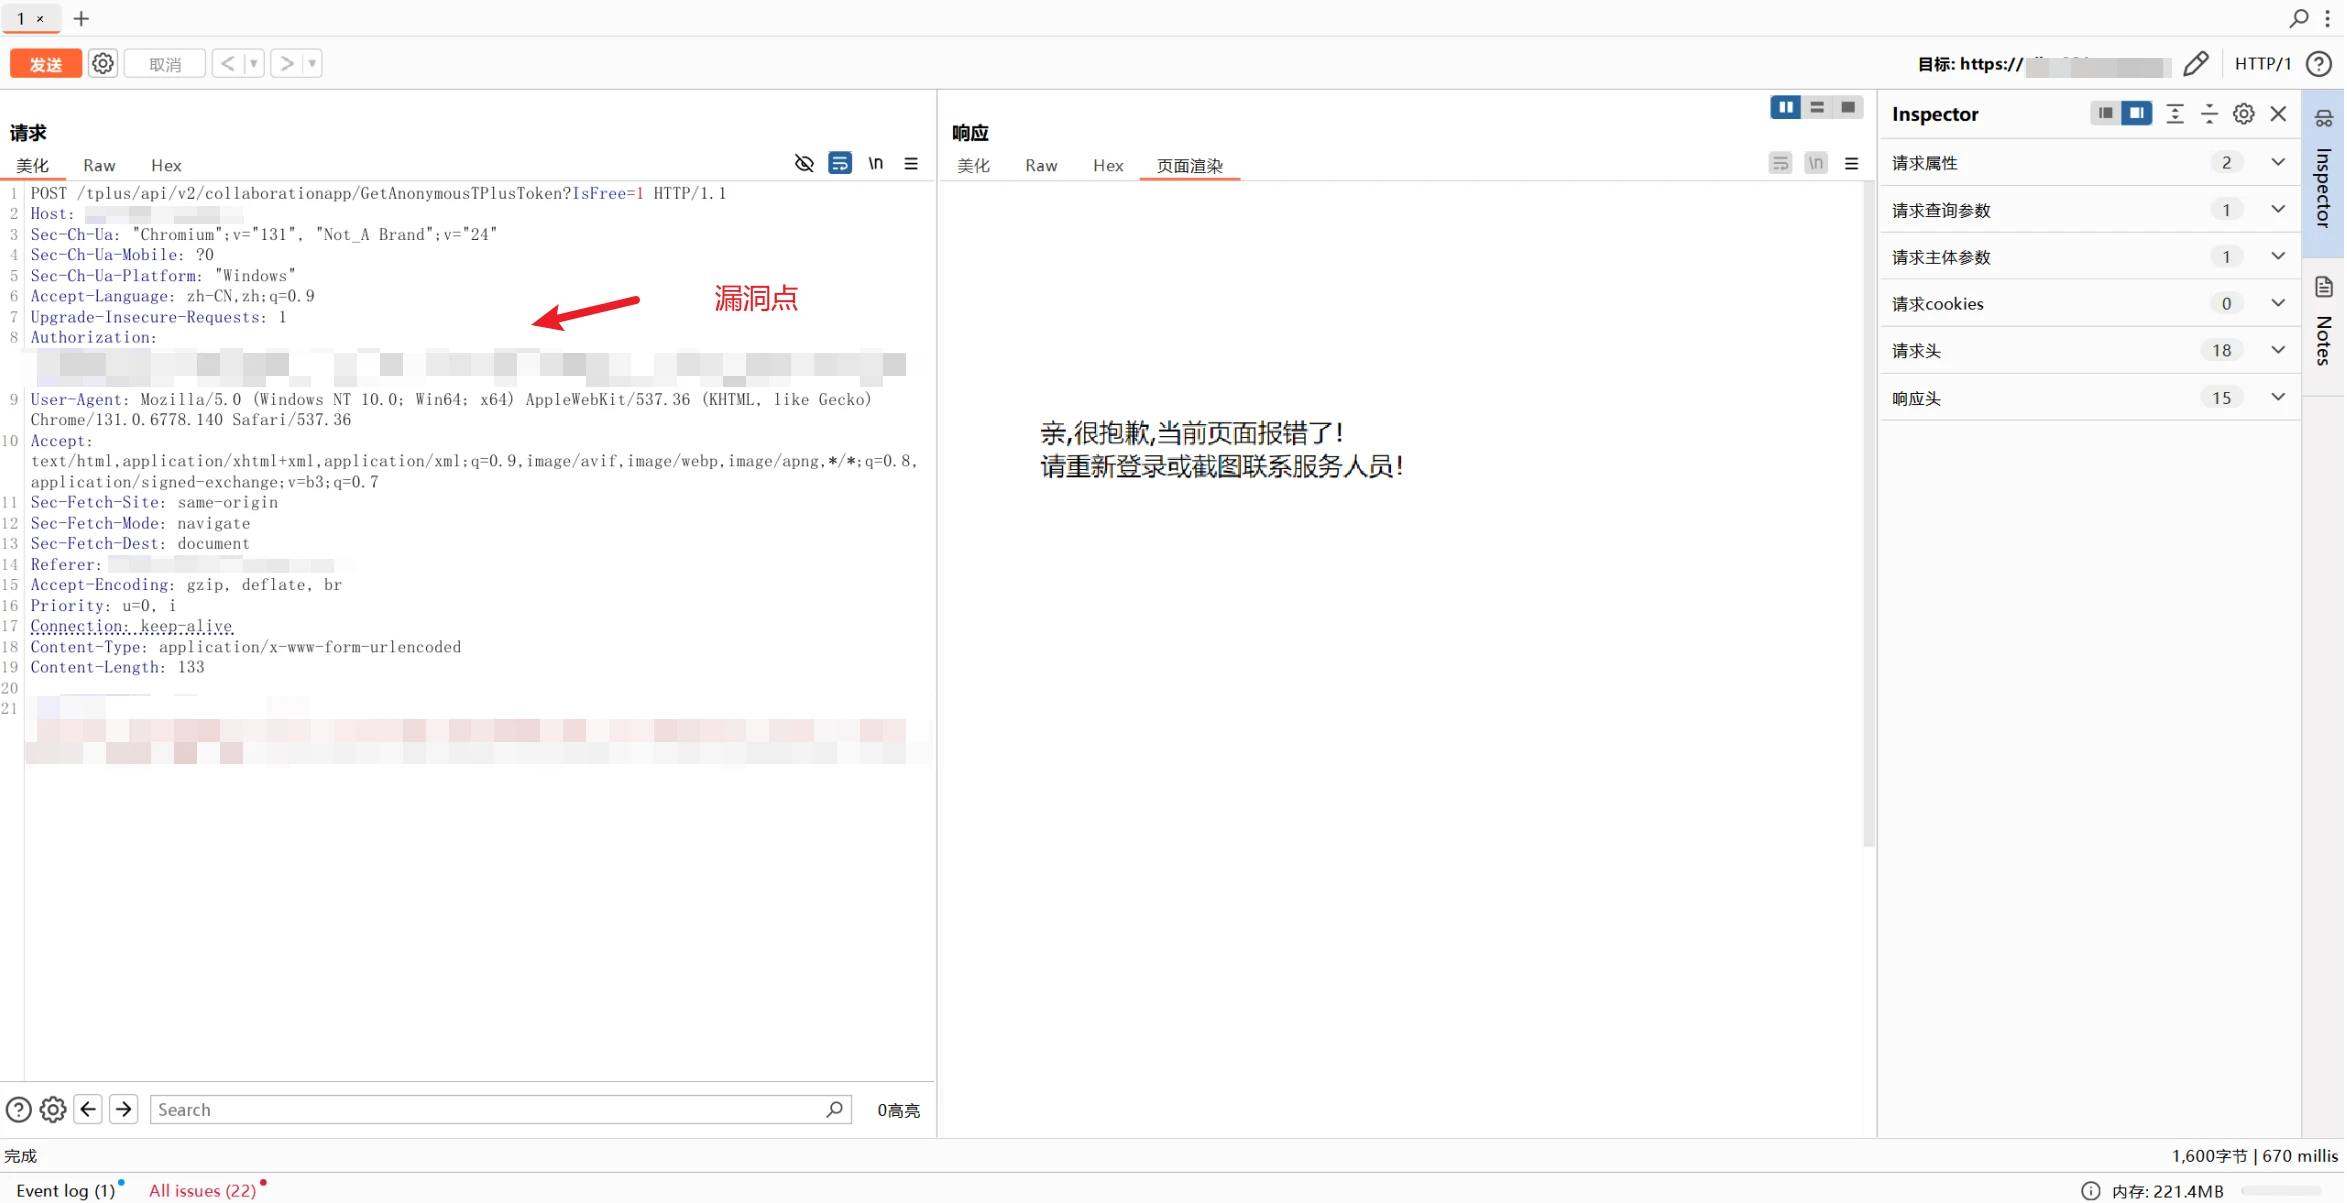Add a new Repeater tab with the plus icon
Image resolution: width=2347 pixels, height=1203 pixels.
[x=81, y=18]
